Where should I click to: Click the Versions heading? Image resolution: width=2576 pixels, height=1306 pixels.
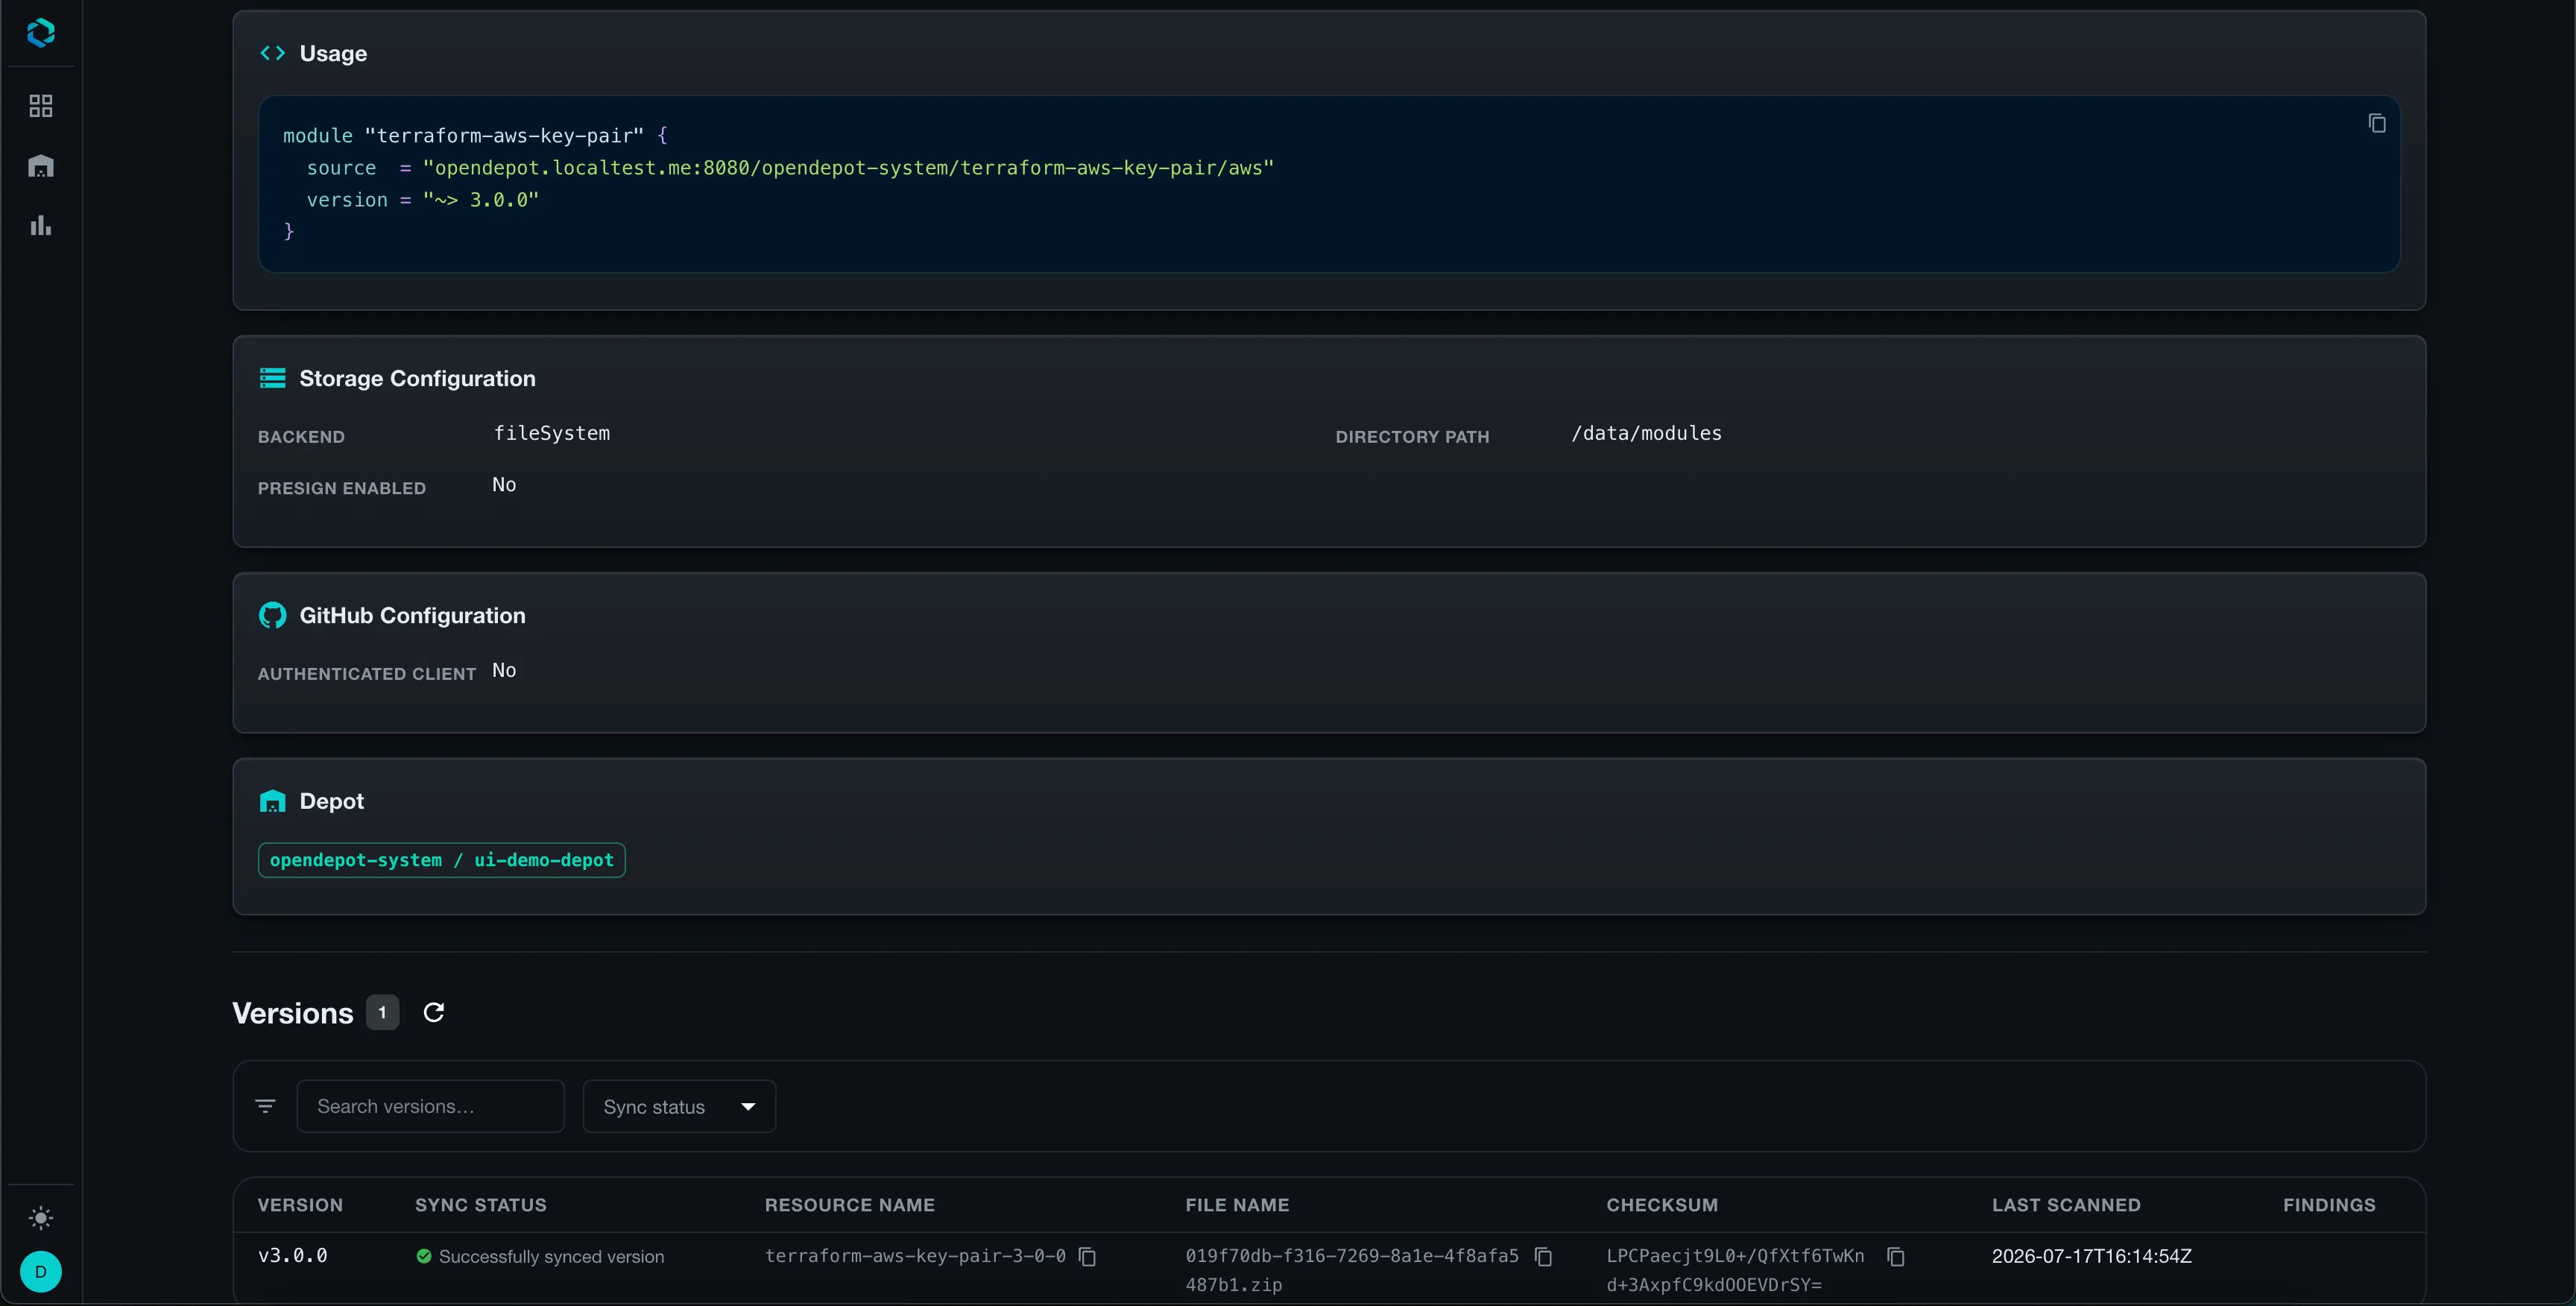pos(293,1013)
